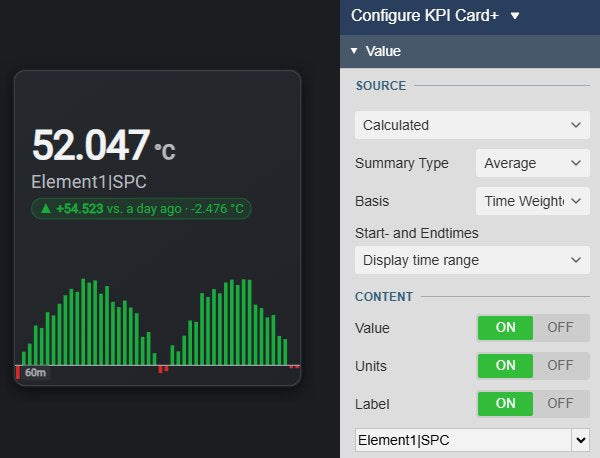This screenshot has height=458, width=600.
Task: Click the Configure KPI Card+ title
Action: 425,16
